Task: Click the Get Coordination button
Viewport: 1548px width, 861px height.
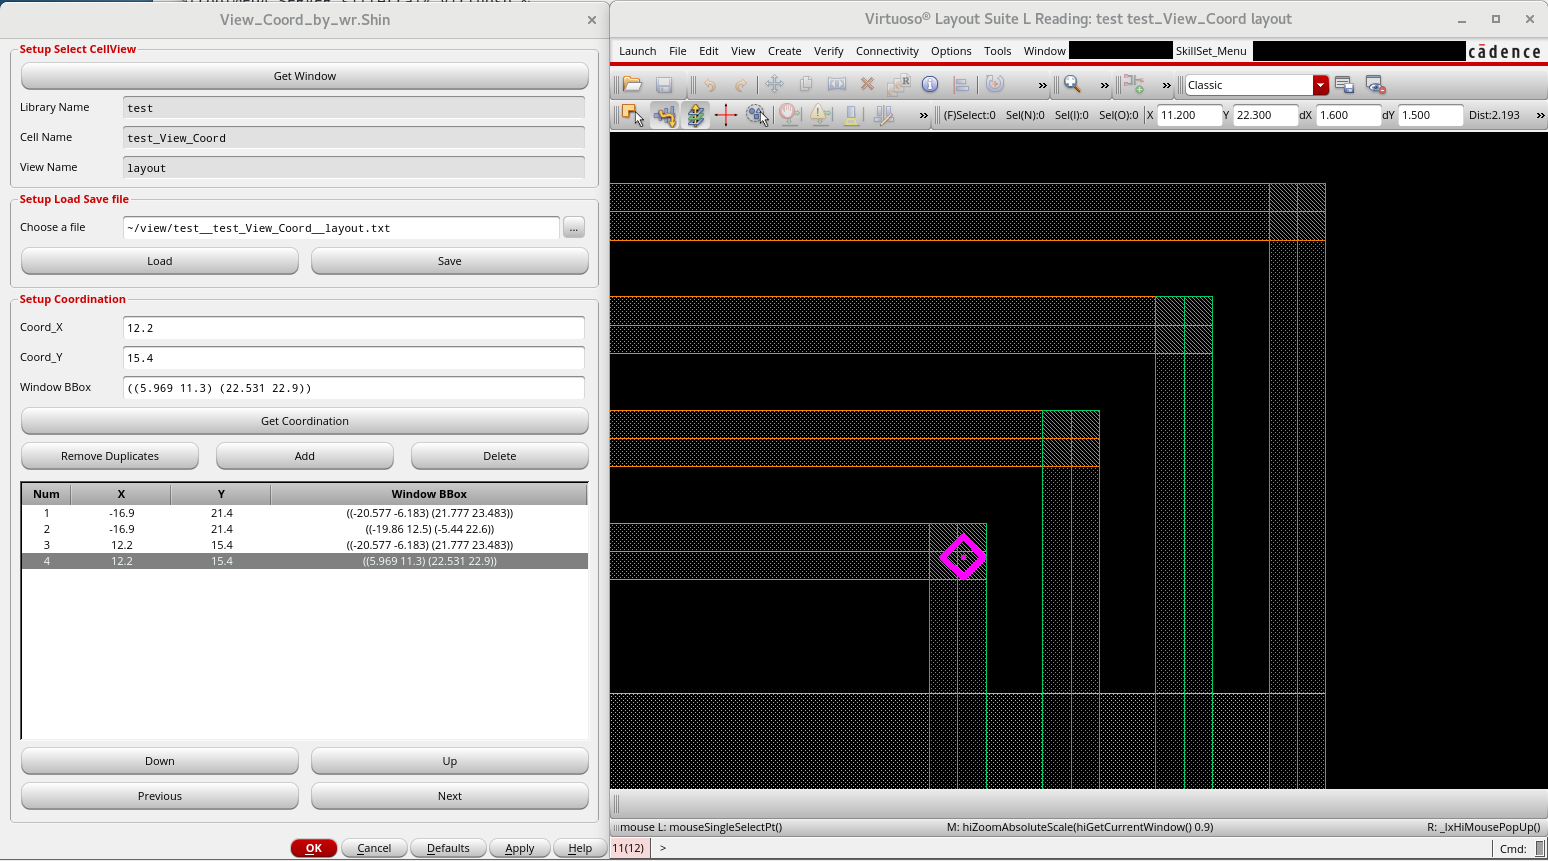Action: click(x=305, y=421)
